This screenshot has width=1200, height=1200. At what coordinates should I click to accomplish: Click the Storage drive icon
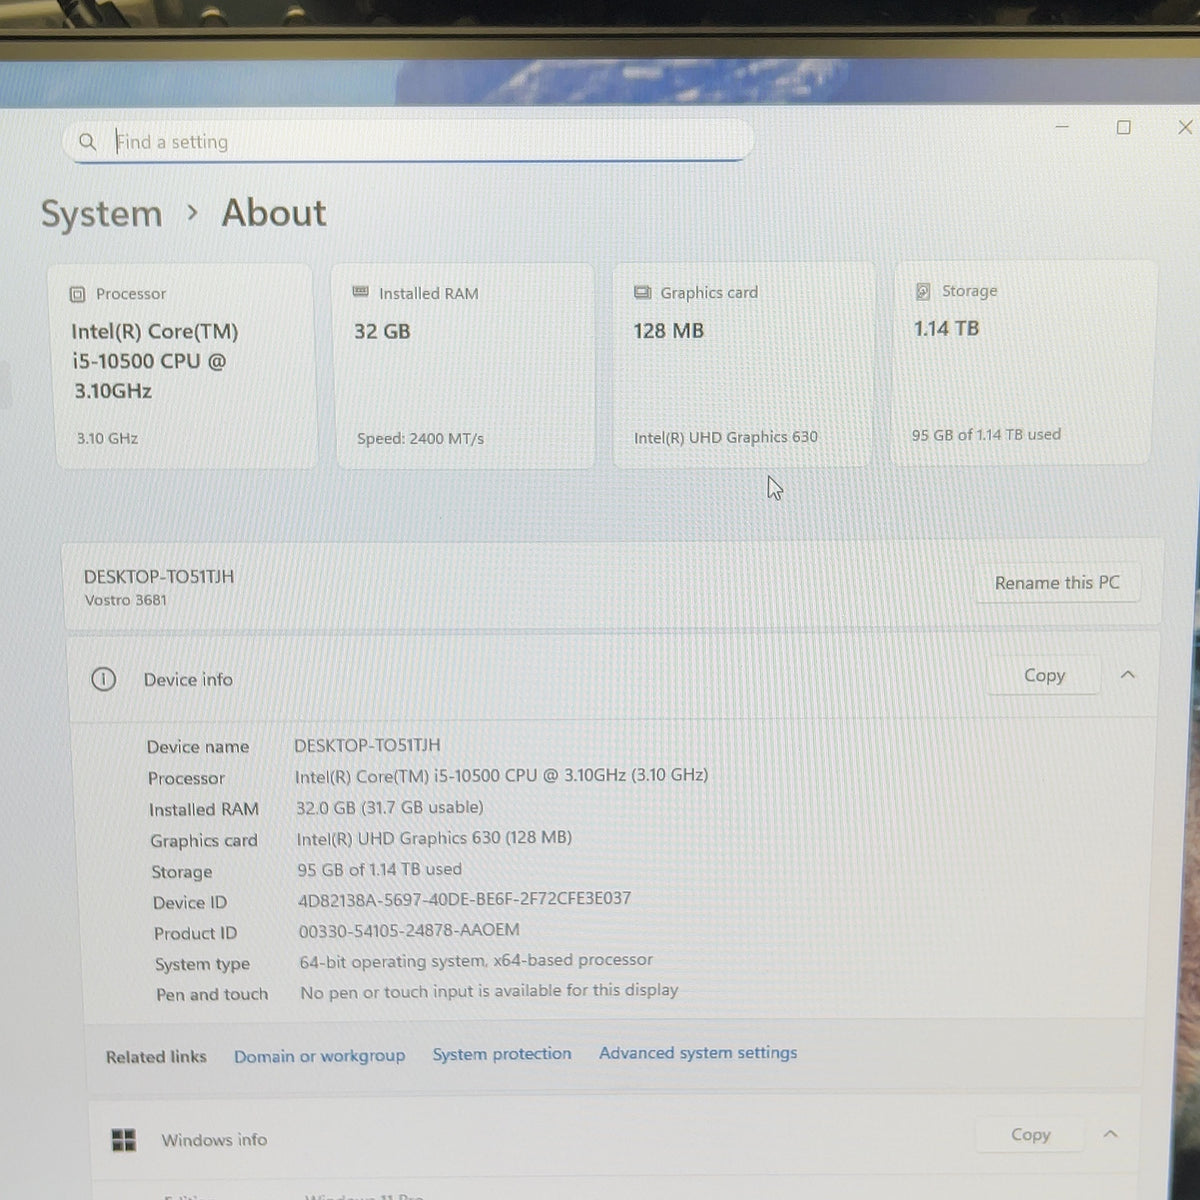923,291
